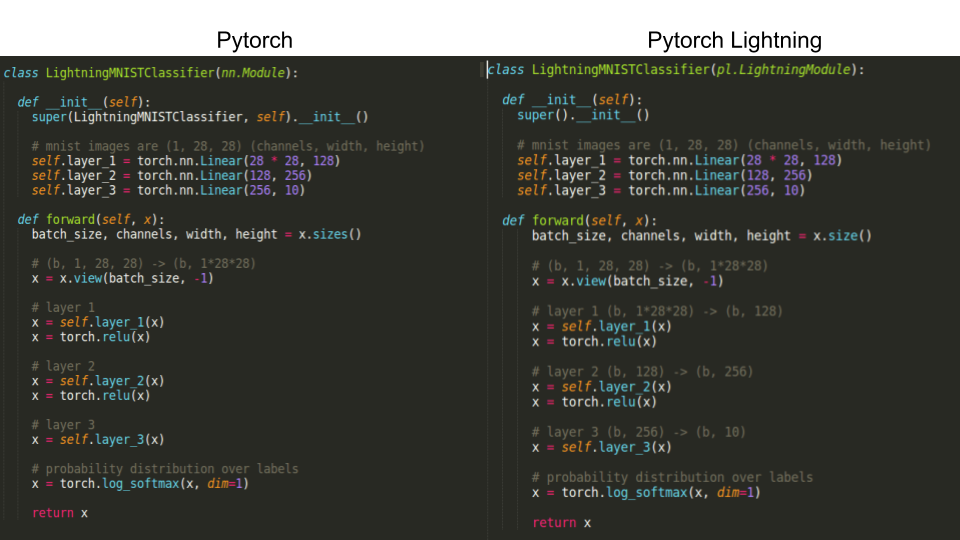Select comment "# layer 1 (b, 1*28*28) -> (b, 128)"
The height and width of the screenshot is (540, 960).
pos(657,311)
